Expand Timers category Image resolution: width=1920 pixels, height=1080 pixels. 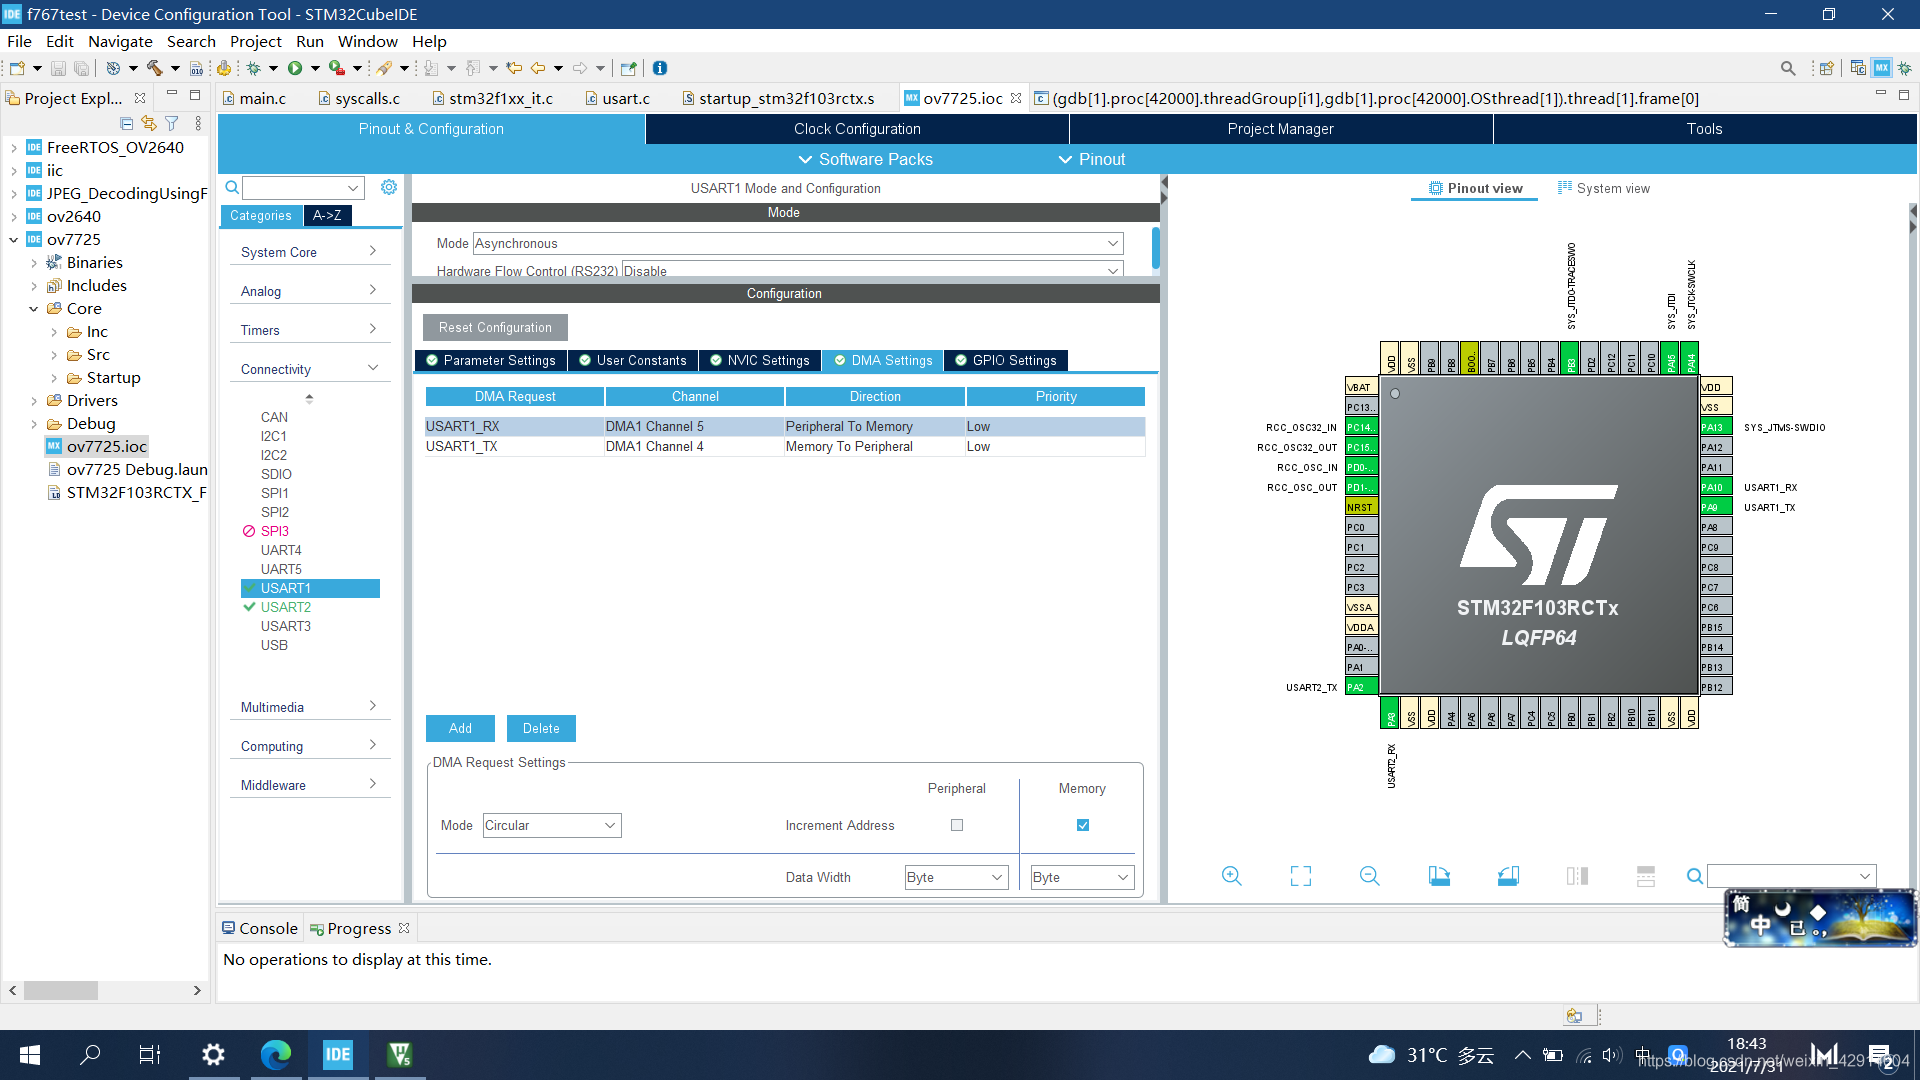pos(309,330)
